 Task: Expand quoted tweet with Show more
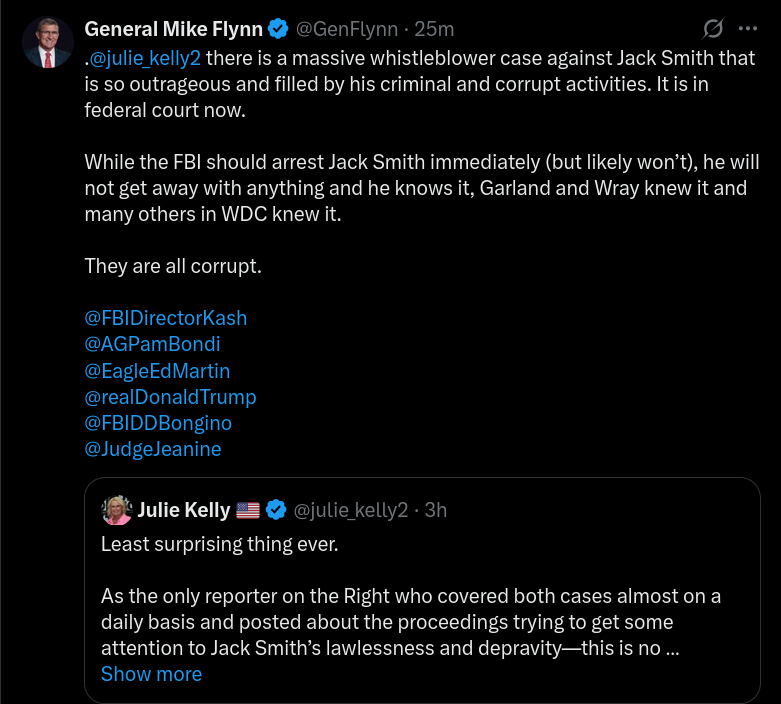[x=151, y=674]
